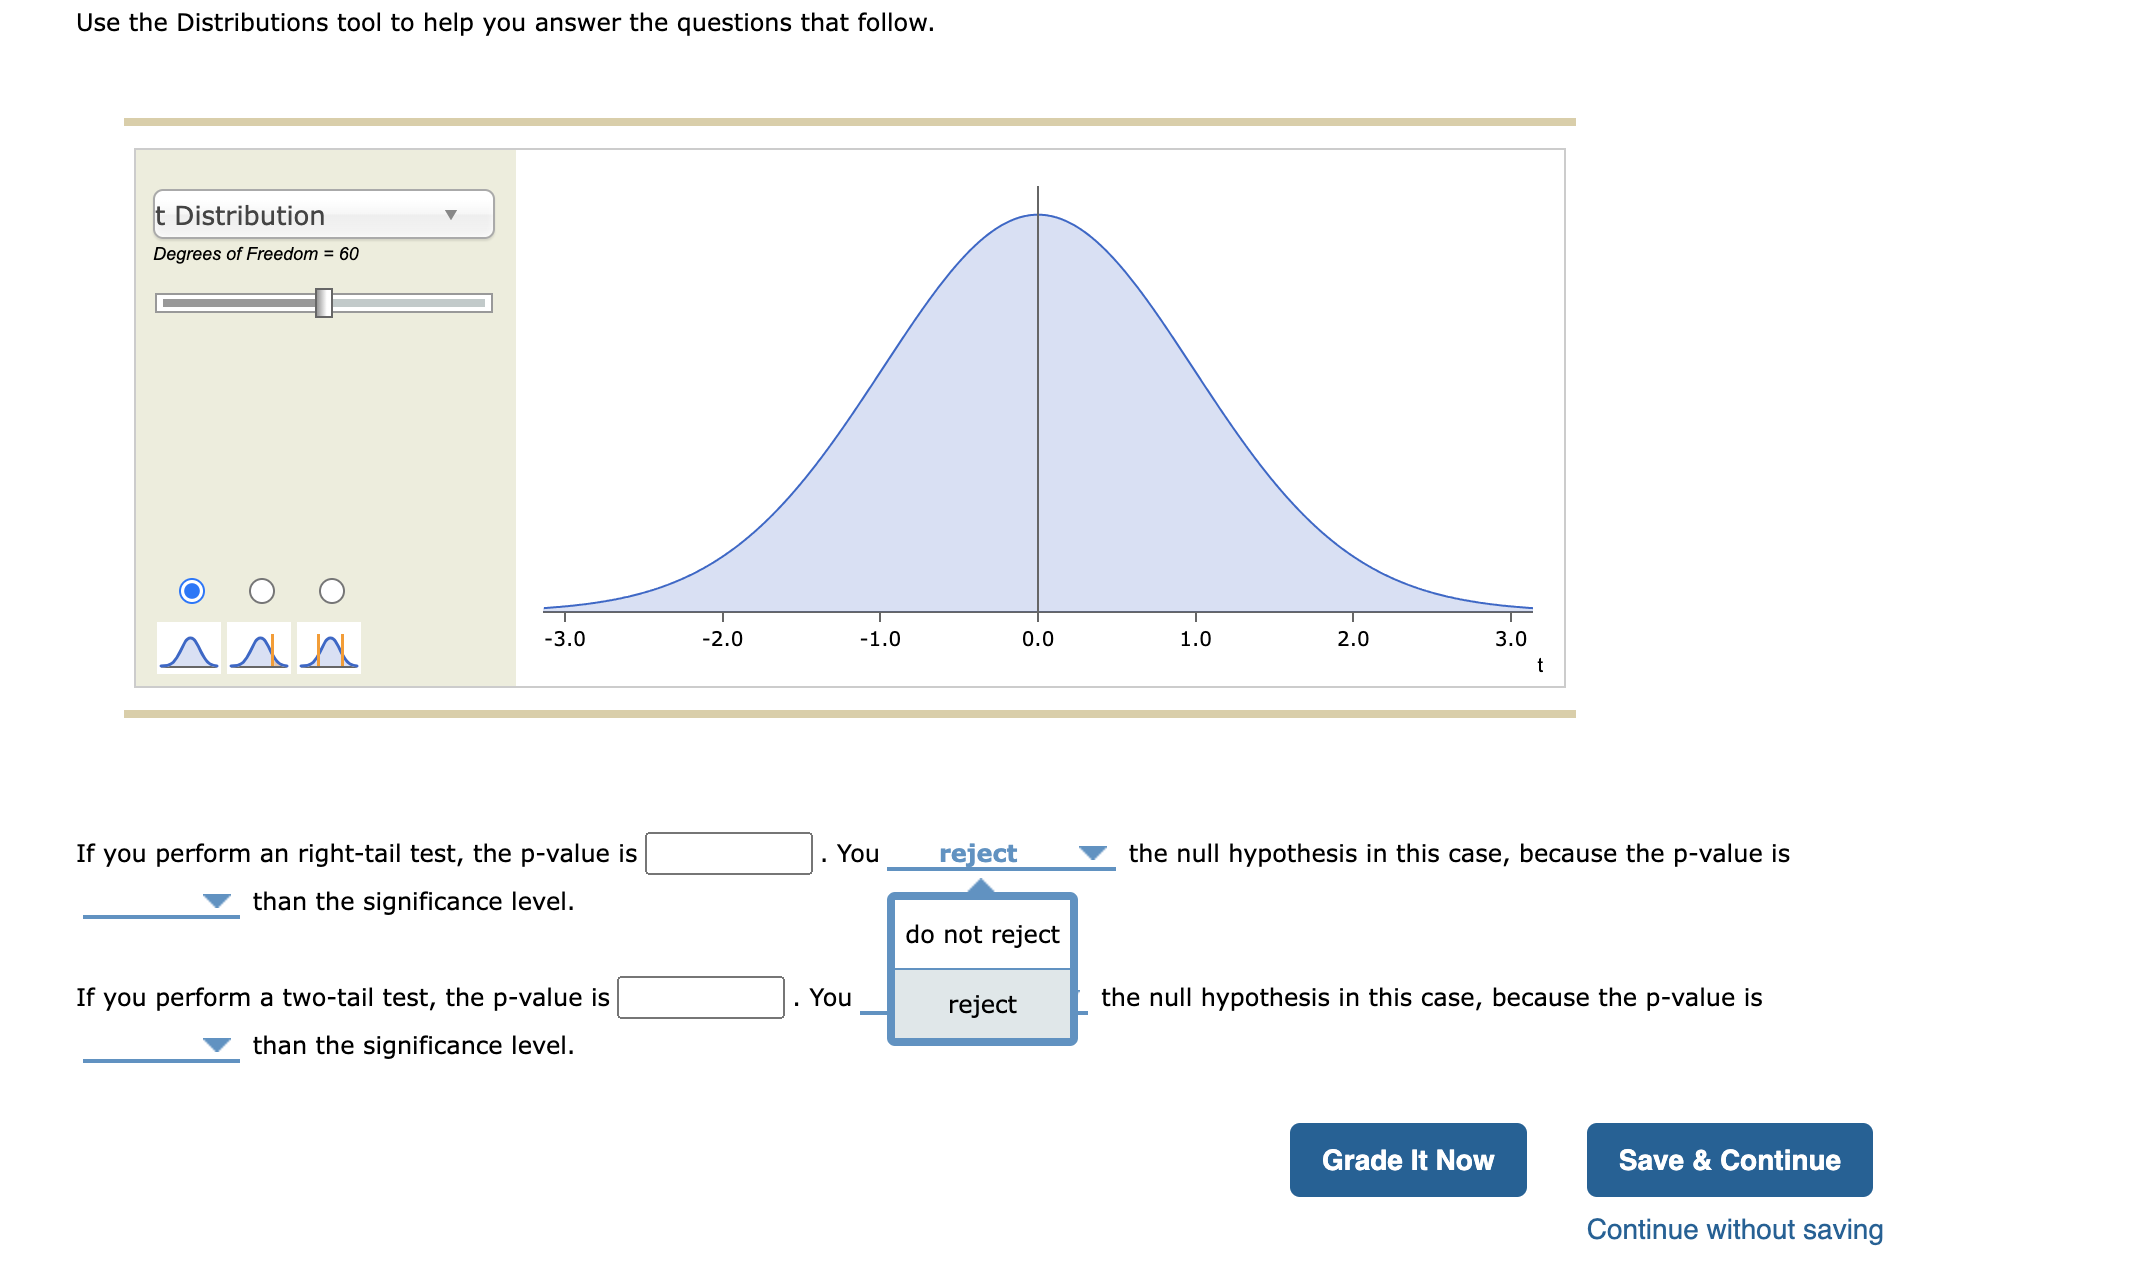Viewport: 2131px width, 1288px height.
Task: Select the middle radio button option
Action: point(261,592)
